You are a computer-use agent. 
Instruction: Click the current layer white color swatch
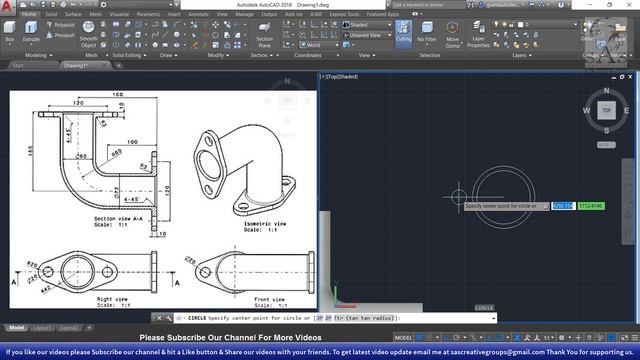(x=521, y=24)
